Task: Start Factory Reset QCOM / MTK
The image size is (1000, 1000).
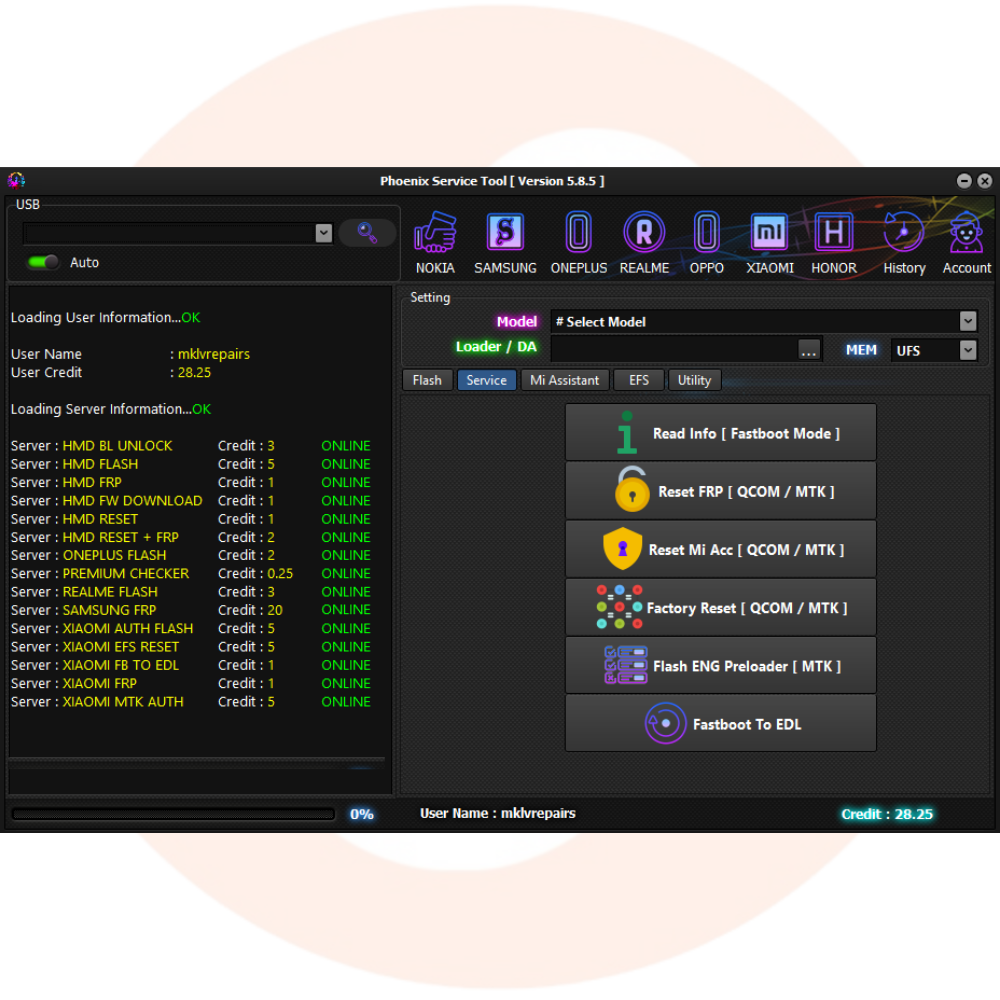Action: click(721, 607)
